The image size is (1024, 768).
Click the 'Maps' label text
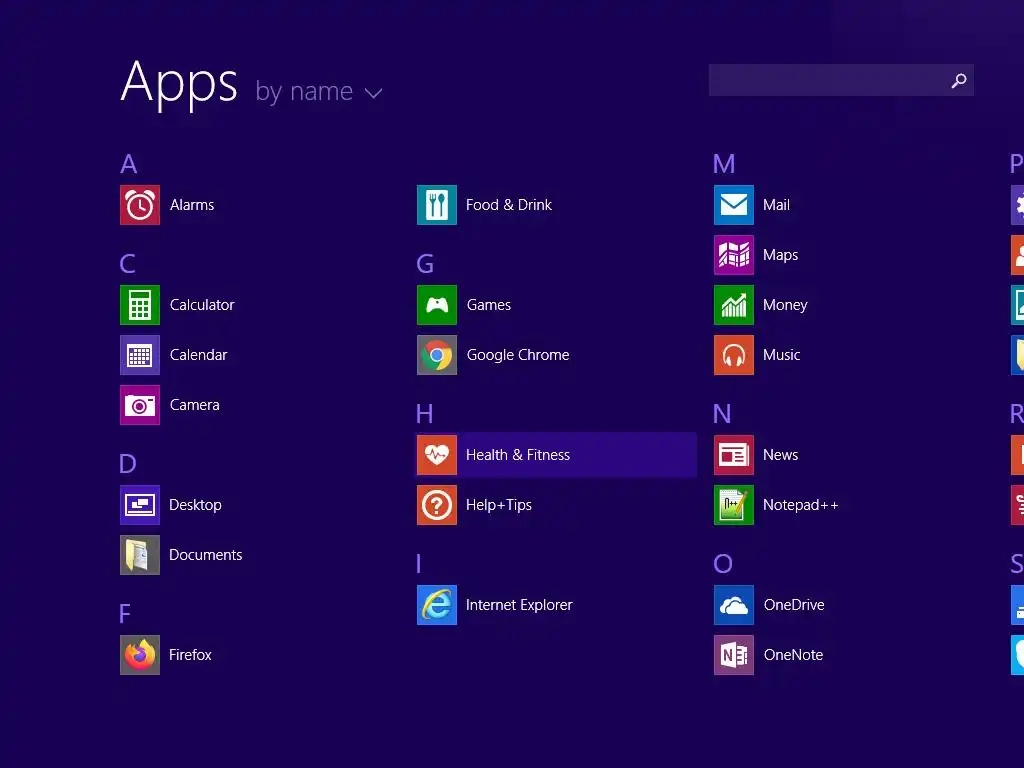tap(780, 255)
